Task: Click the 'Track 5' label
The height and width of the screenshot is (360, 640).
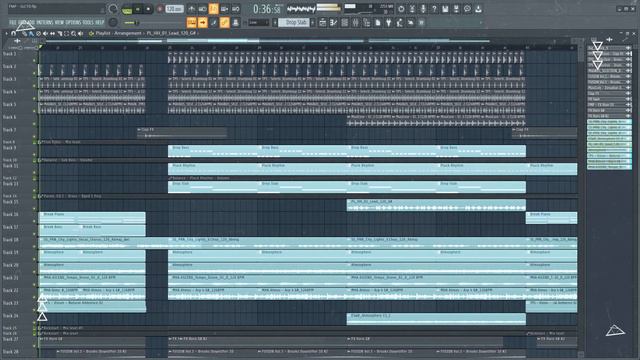Action: coord(10,104)
